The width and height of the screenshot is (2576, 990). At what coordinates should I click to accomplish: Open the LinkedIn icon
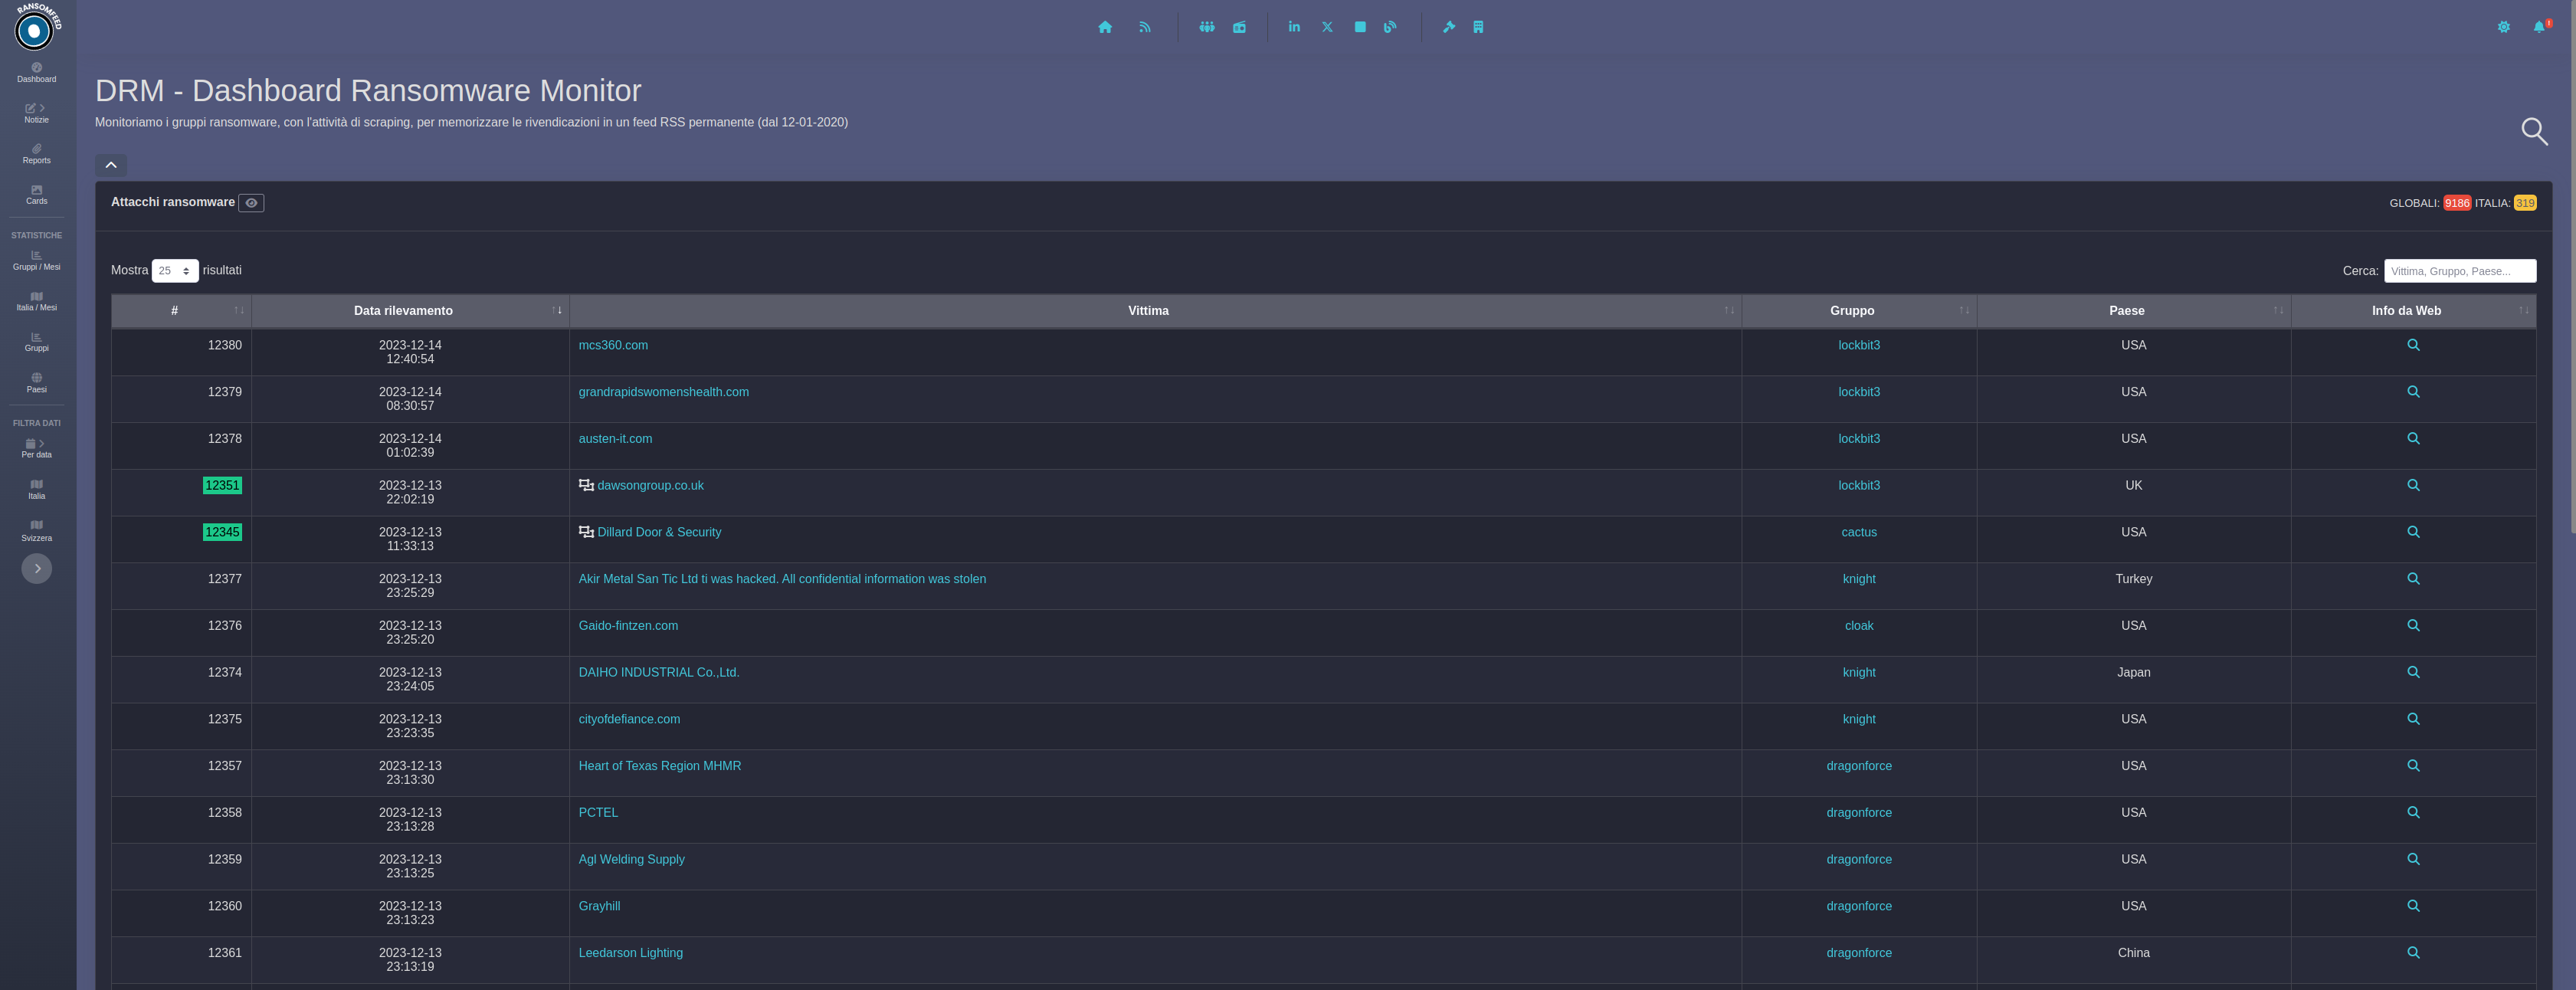point(1294,27)
